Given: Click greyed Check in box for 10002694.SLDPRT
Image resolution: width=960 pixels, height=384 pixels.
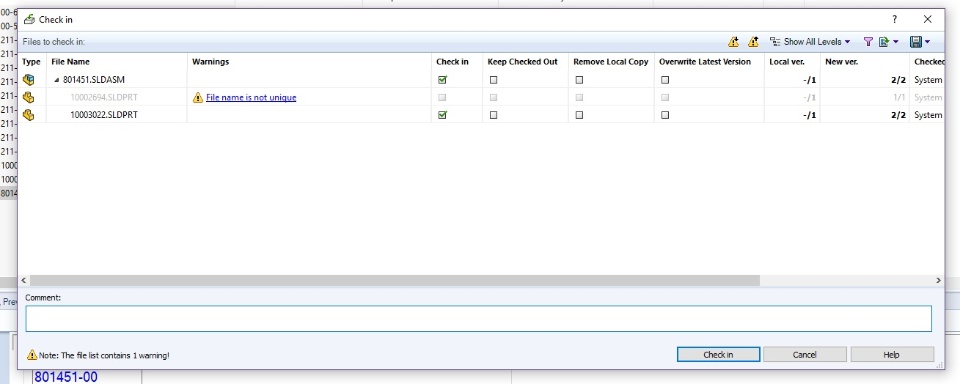Looking at the screenshot, I should [443, 97].
